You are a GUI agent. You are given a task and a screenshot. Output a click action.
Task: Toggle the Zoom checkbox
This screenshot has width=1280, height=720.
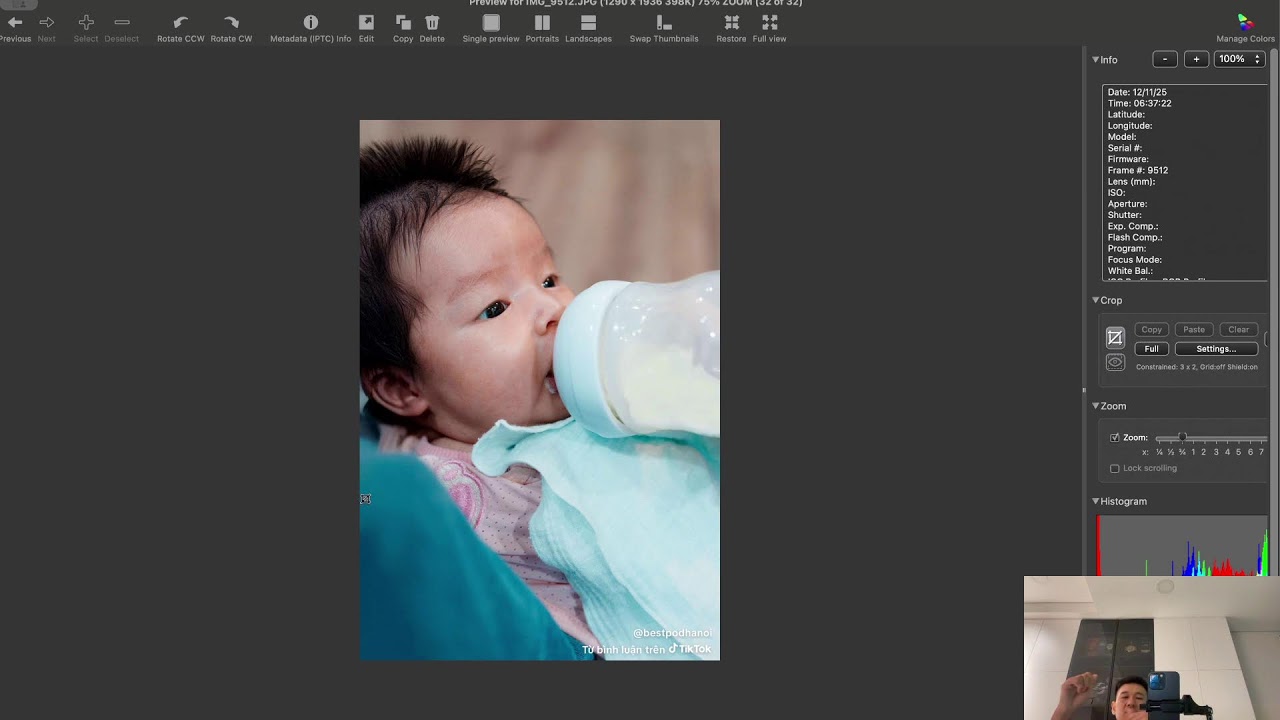1115,438
